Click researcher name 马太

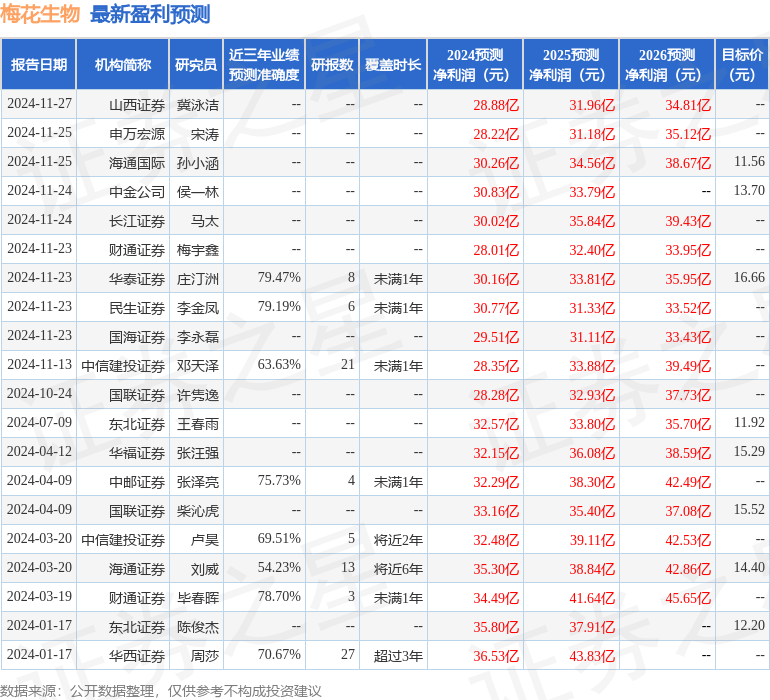pyautogui.click(x=205, y=221)
